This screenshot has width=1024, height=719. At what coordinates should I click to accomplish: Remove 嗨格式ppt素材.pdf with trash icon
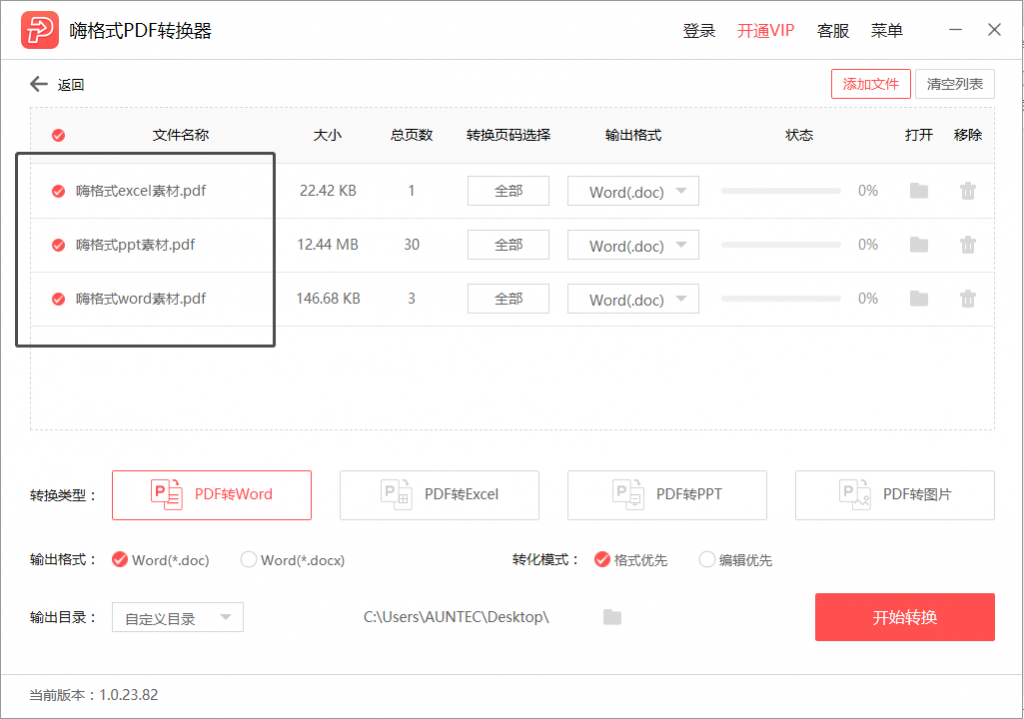click(x=968, y=245)
